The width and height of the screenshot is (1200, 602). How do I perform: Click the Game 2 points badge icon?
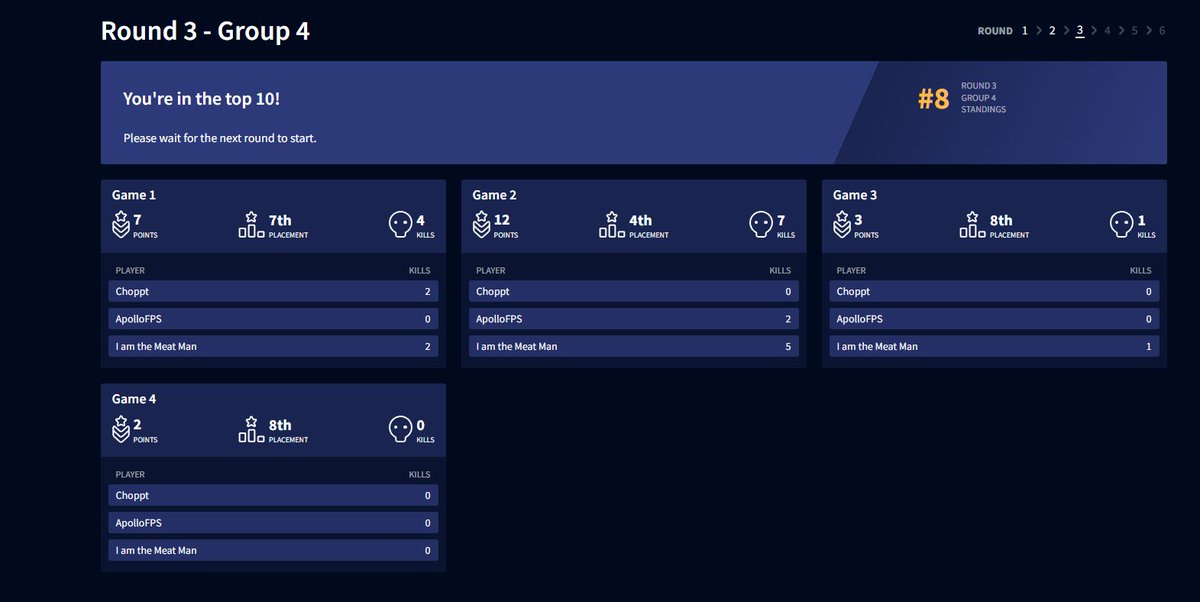(x=482, y=225)
